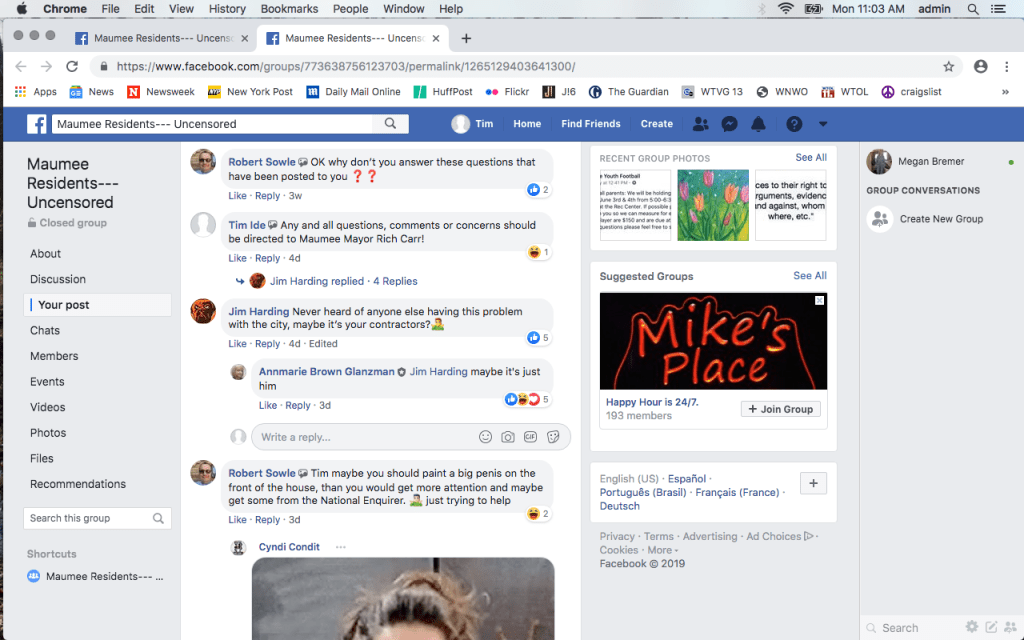The width and height of the screenshot is (1024, 640).
Task: Click the sticker icon in reply box
Action: (x=553, y=437)
